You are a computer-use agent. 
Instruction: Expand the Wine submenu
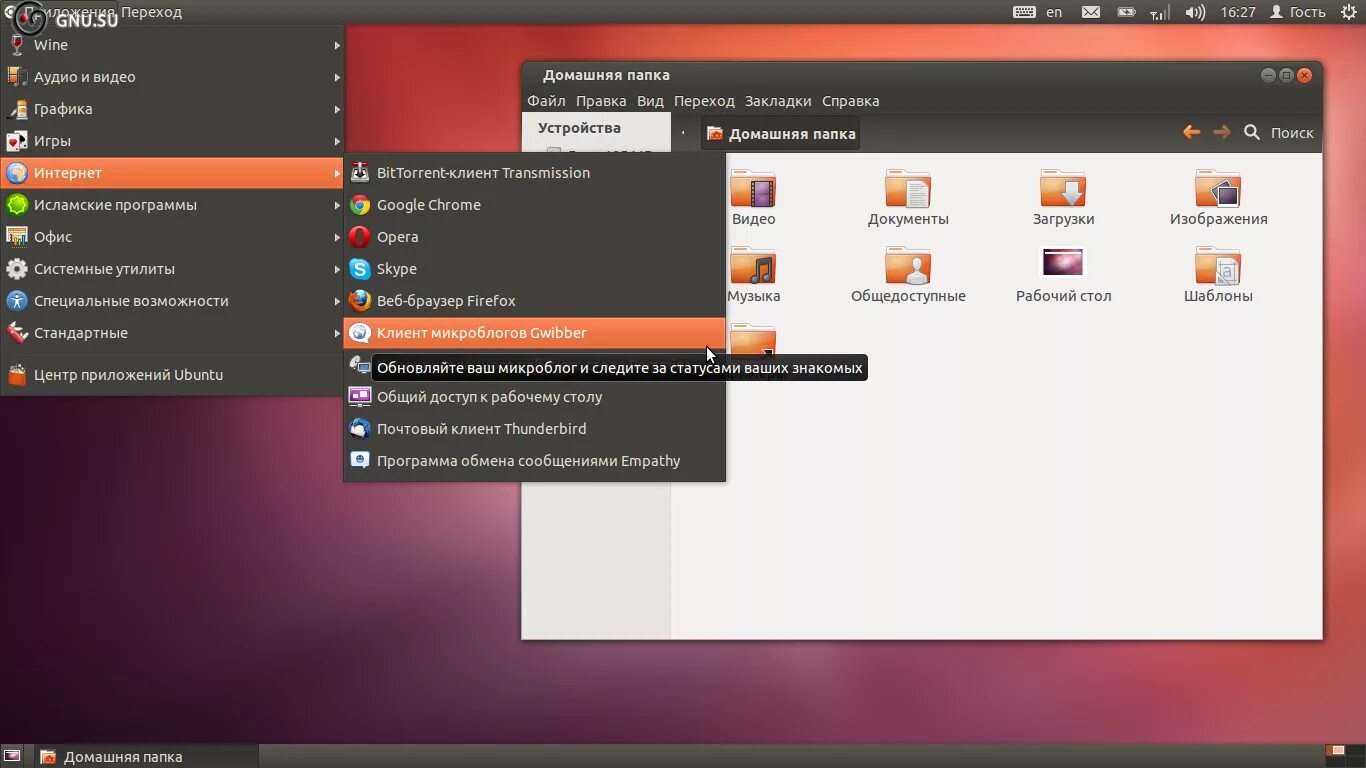[x=172, y=45]
